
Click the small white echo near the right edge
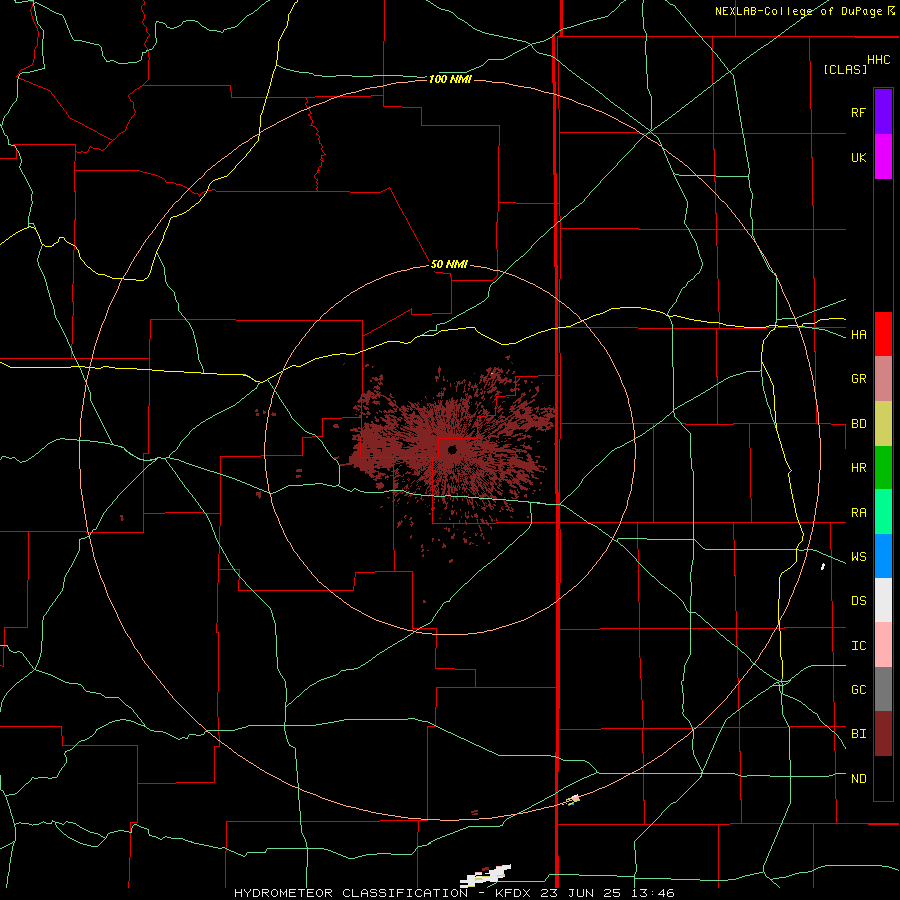823,567
